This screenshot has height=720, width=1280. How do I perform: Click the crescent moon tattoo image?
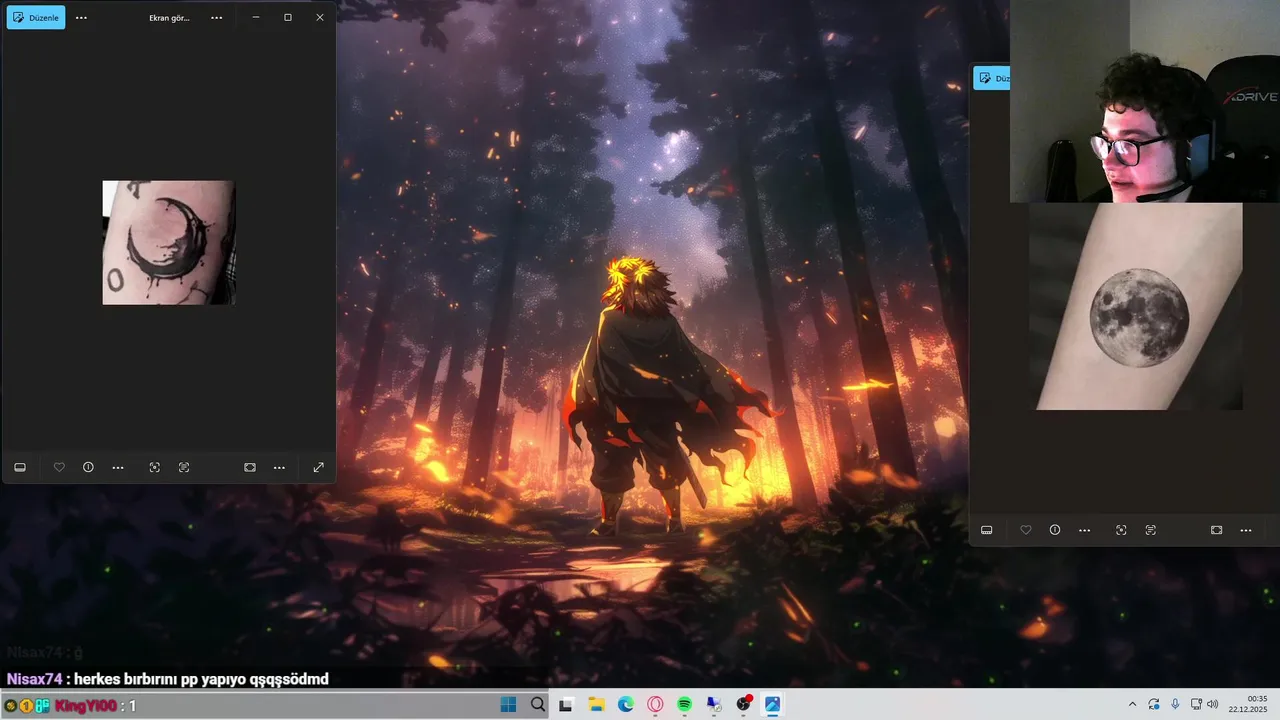(169, 243)
